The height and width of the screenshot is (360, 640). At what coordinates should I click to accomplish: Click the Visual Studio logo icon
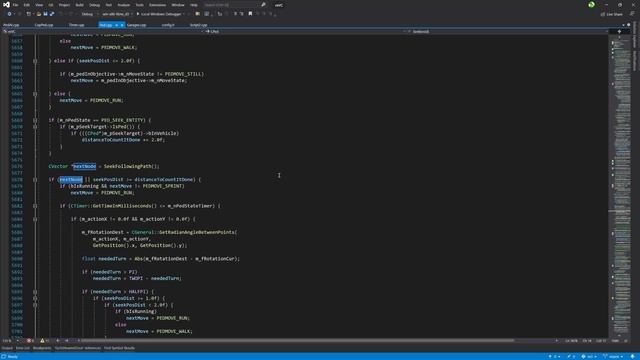(x=6, y=5)
